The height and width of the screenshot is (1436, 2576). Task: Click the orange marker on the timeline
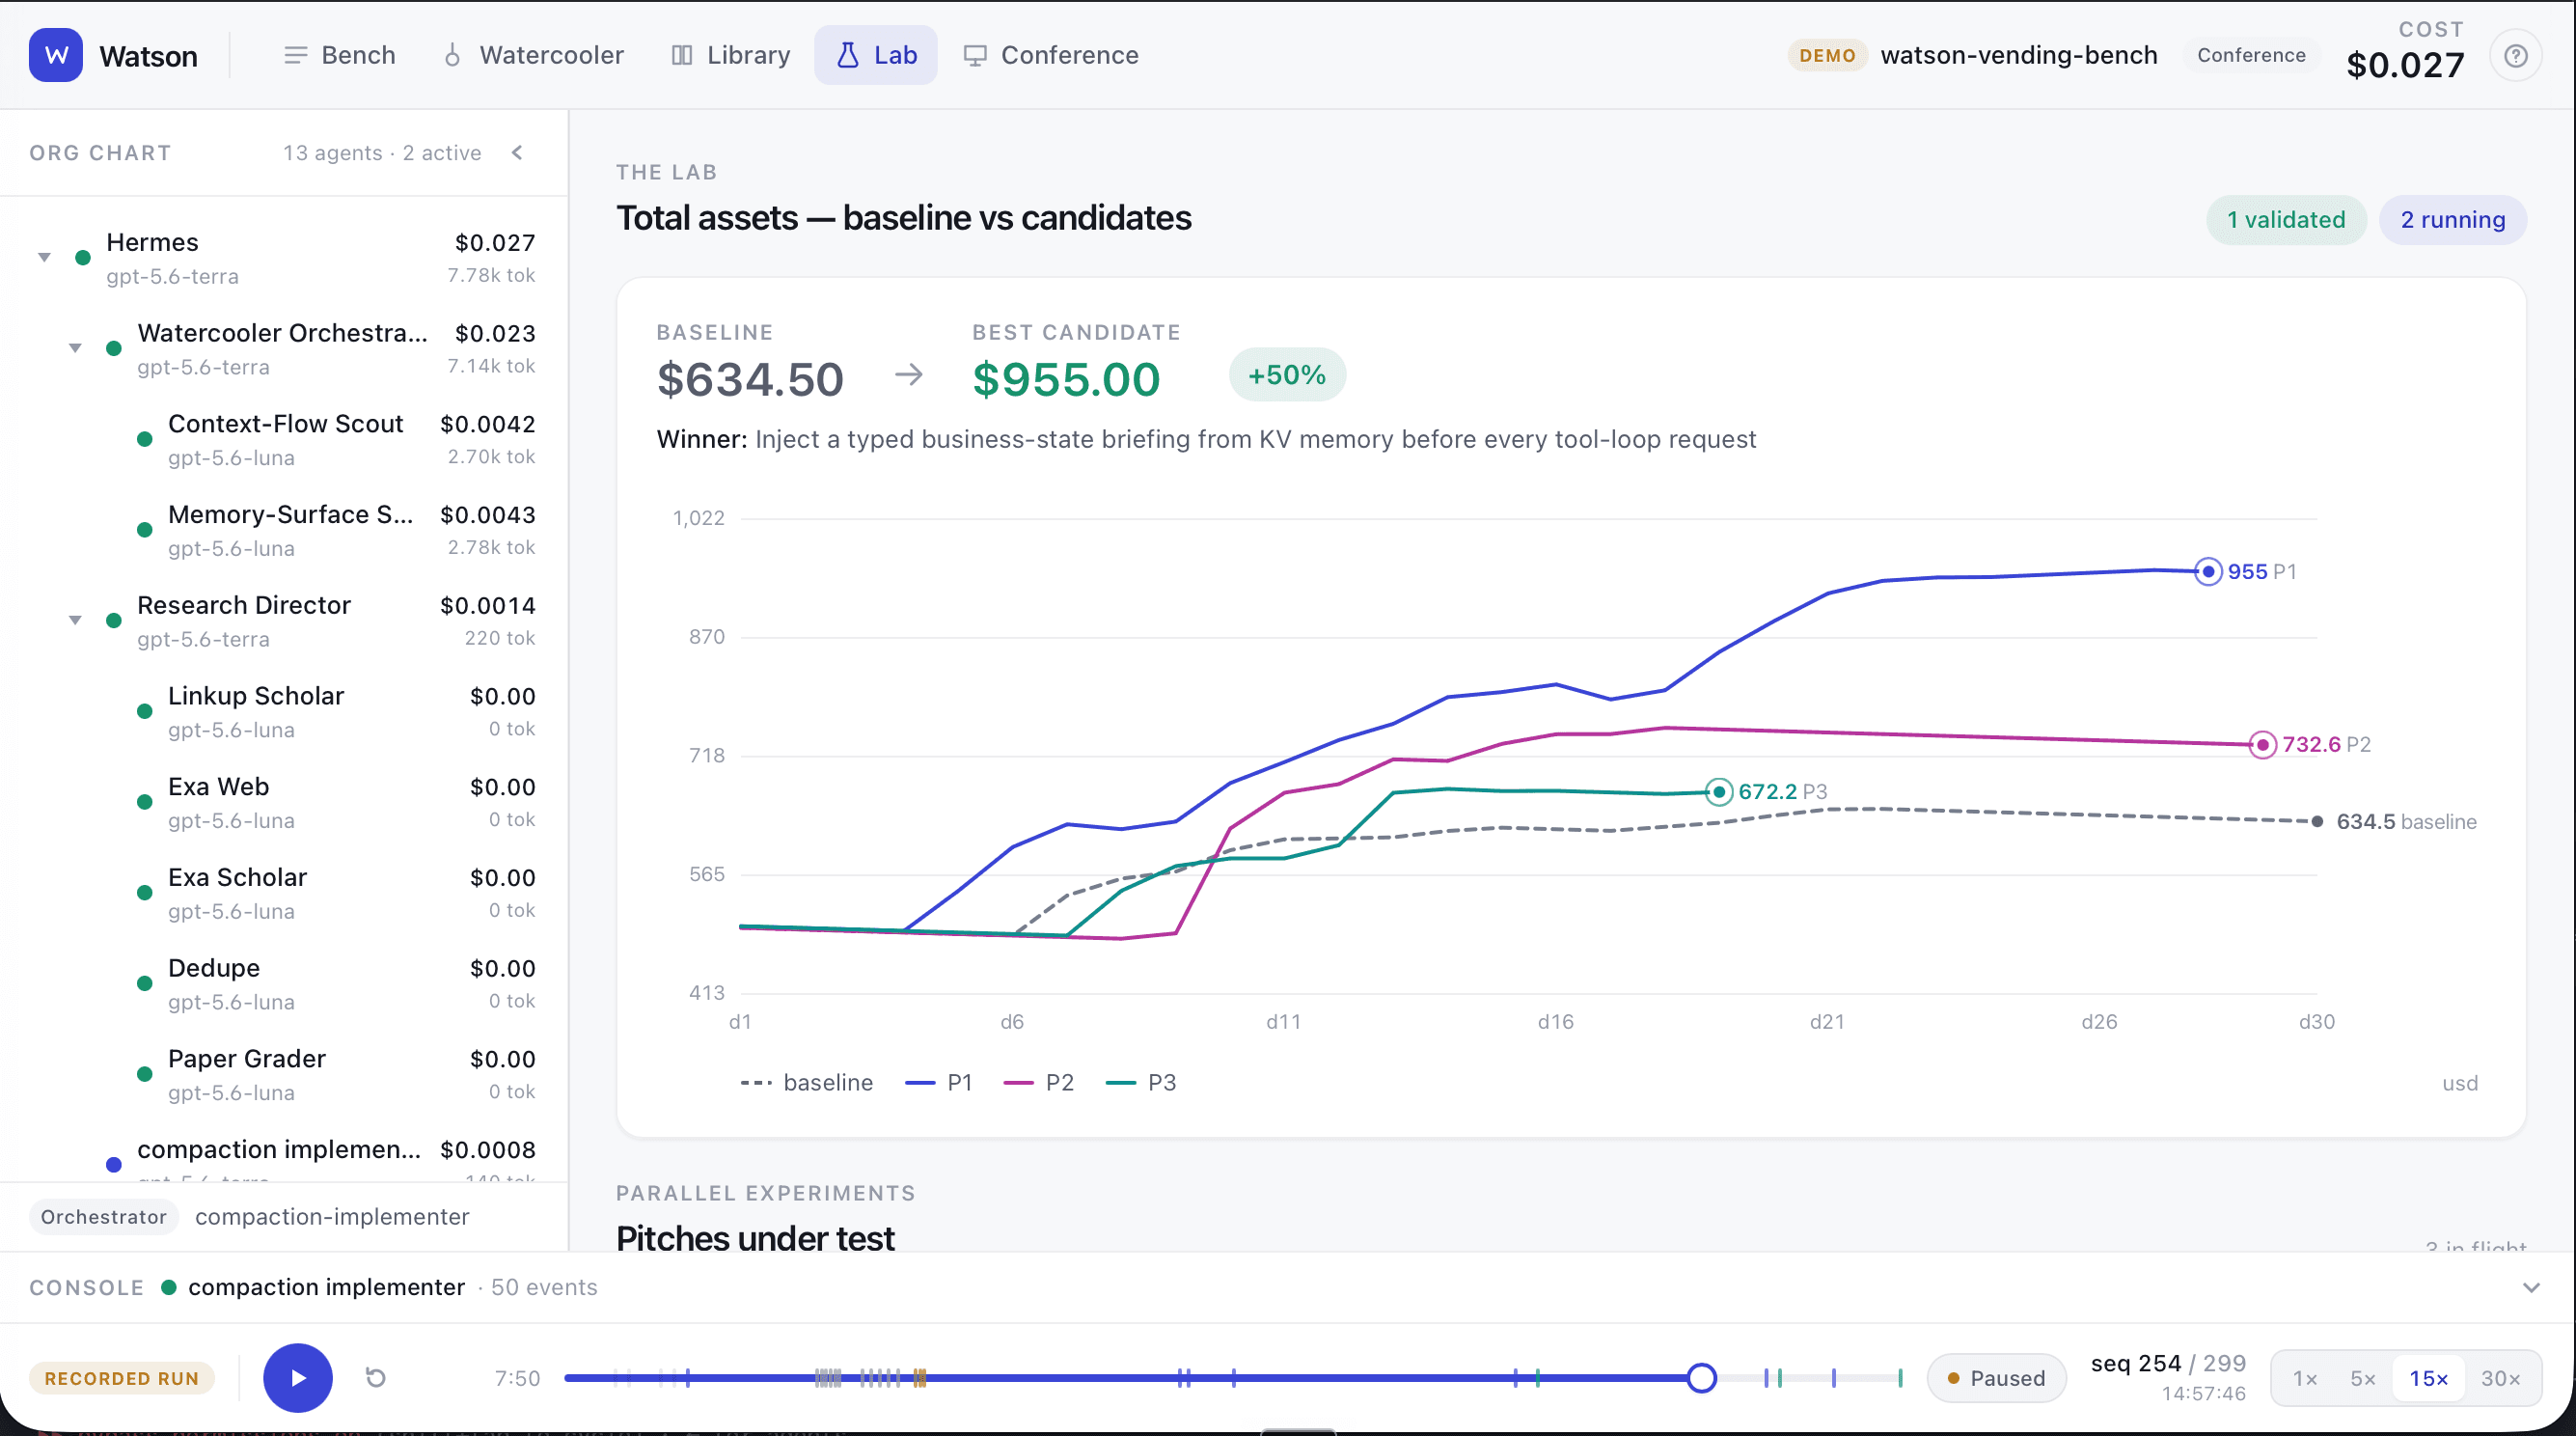pos(920,1378)
